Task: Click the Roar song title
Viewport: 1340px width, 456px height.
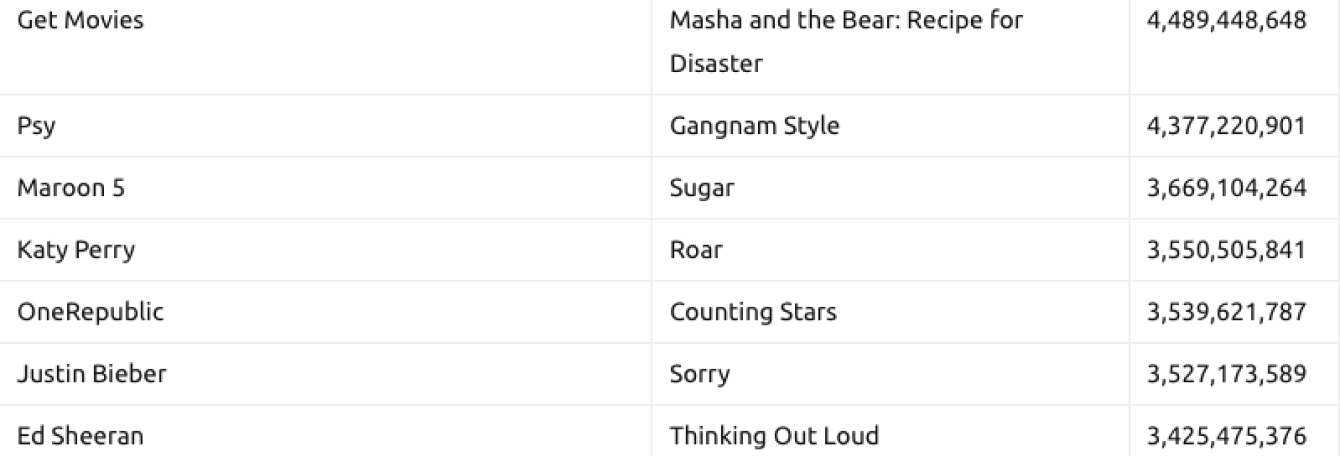Action: (696, 250)
